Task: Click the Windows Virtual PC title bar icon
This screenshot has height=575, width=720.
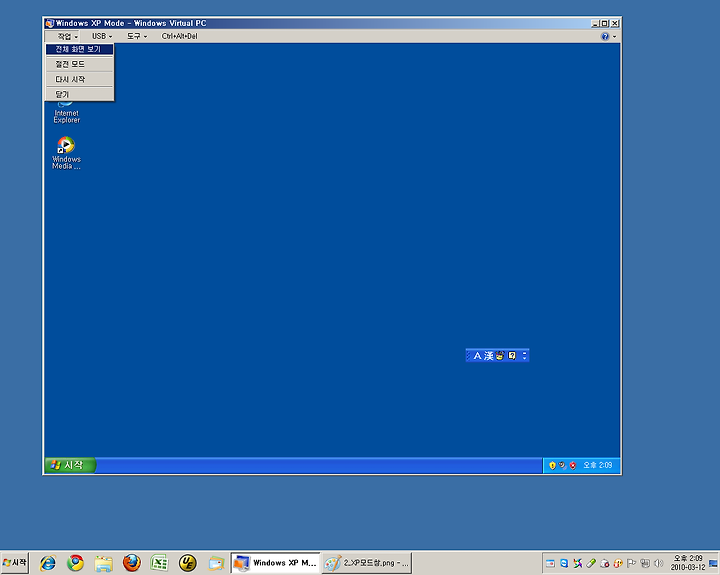Action: tap(50, 23)
